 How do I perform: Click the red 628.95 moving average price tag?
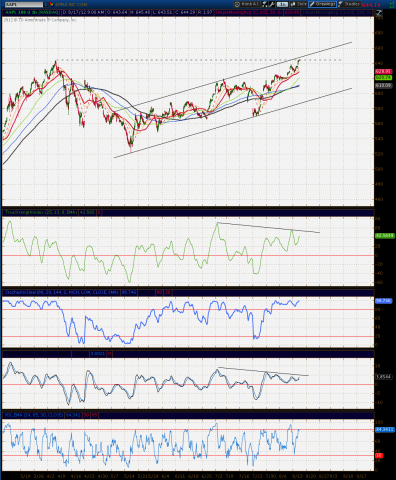pos(383,71)
